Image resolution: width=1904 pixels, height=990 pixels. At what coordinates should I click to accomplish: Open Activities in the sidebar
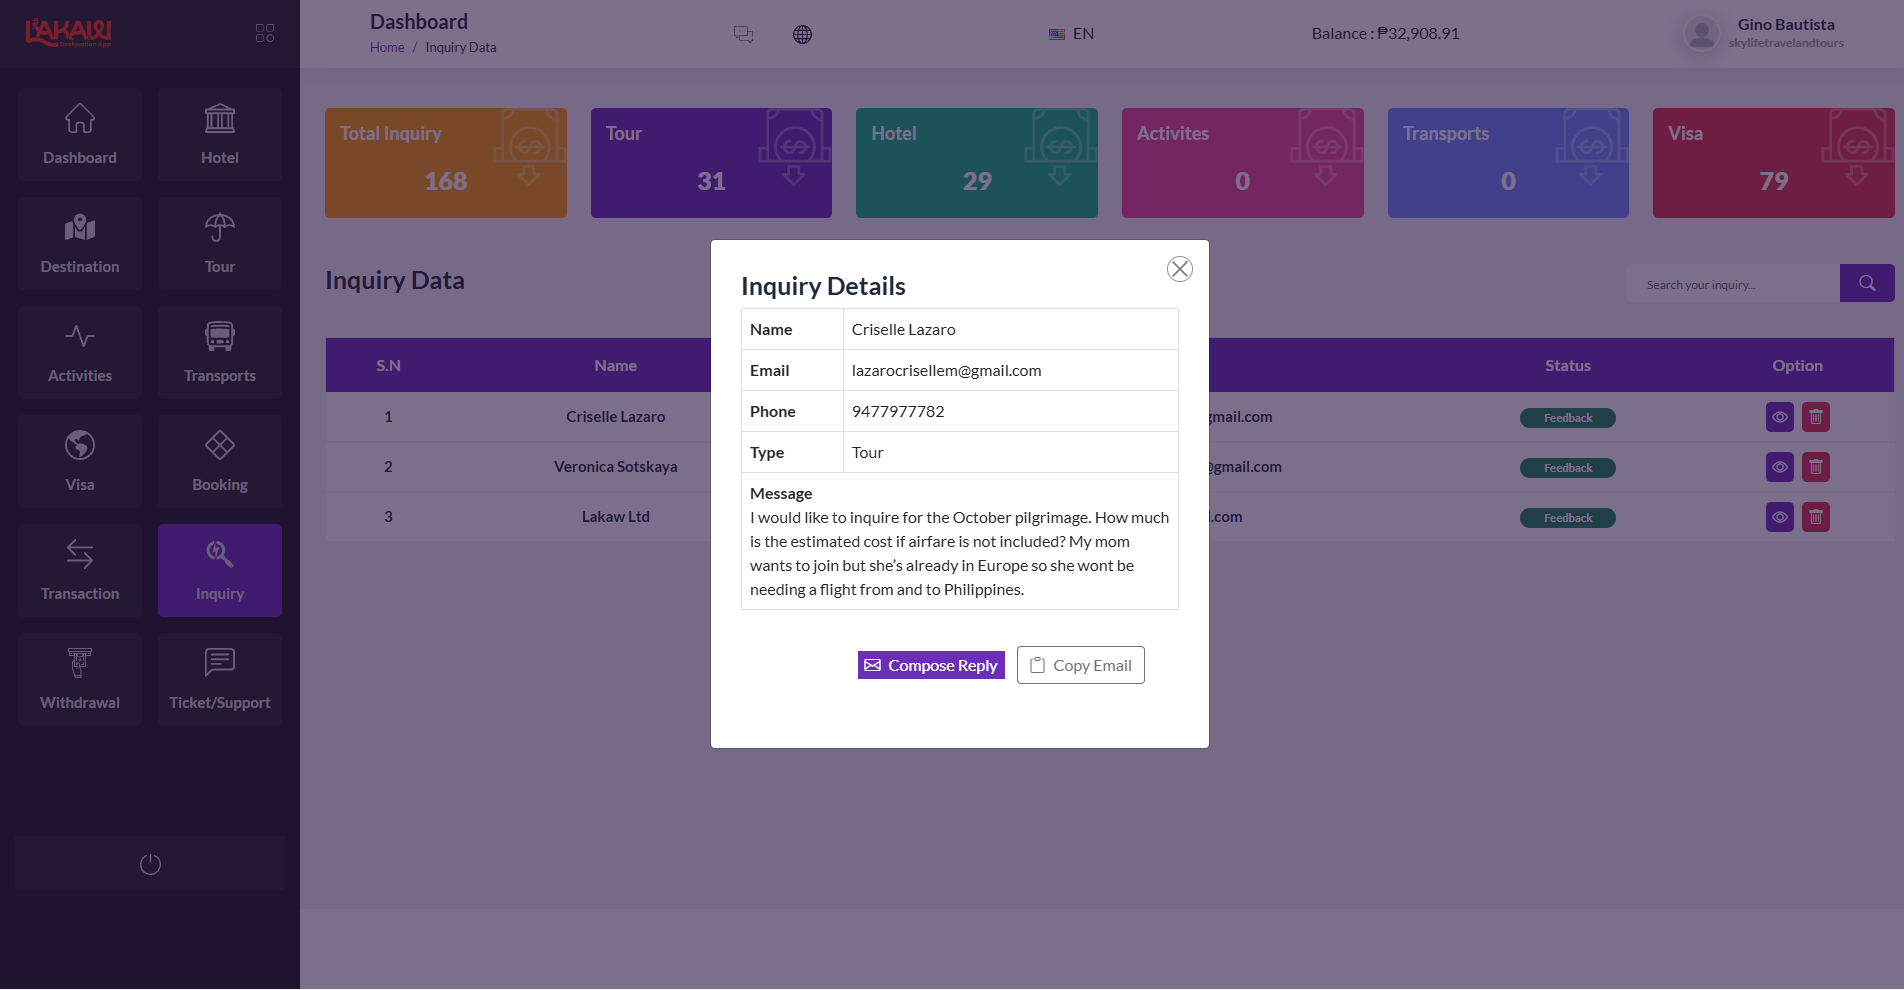[x=80, y=352]
